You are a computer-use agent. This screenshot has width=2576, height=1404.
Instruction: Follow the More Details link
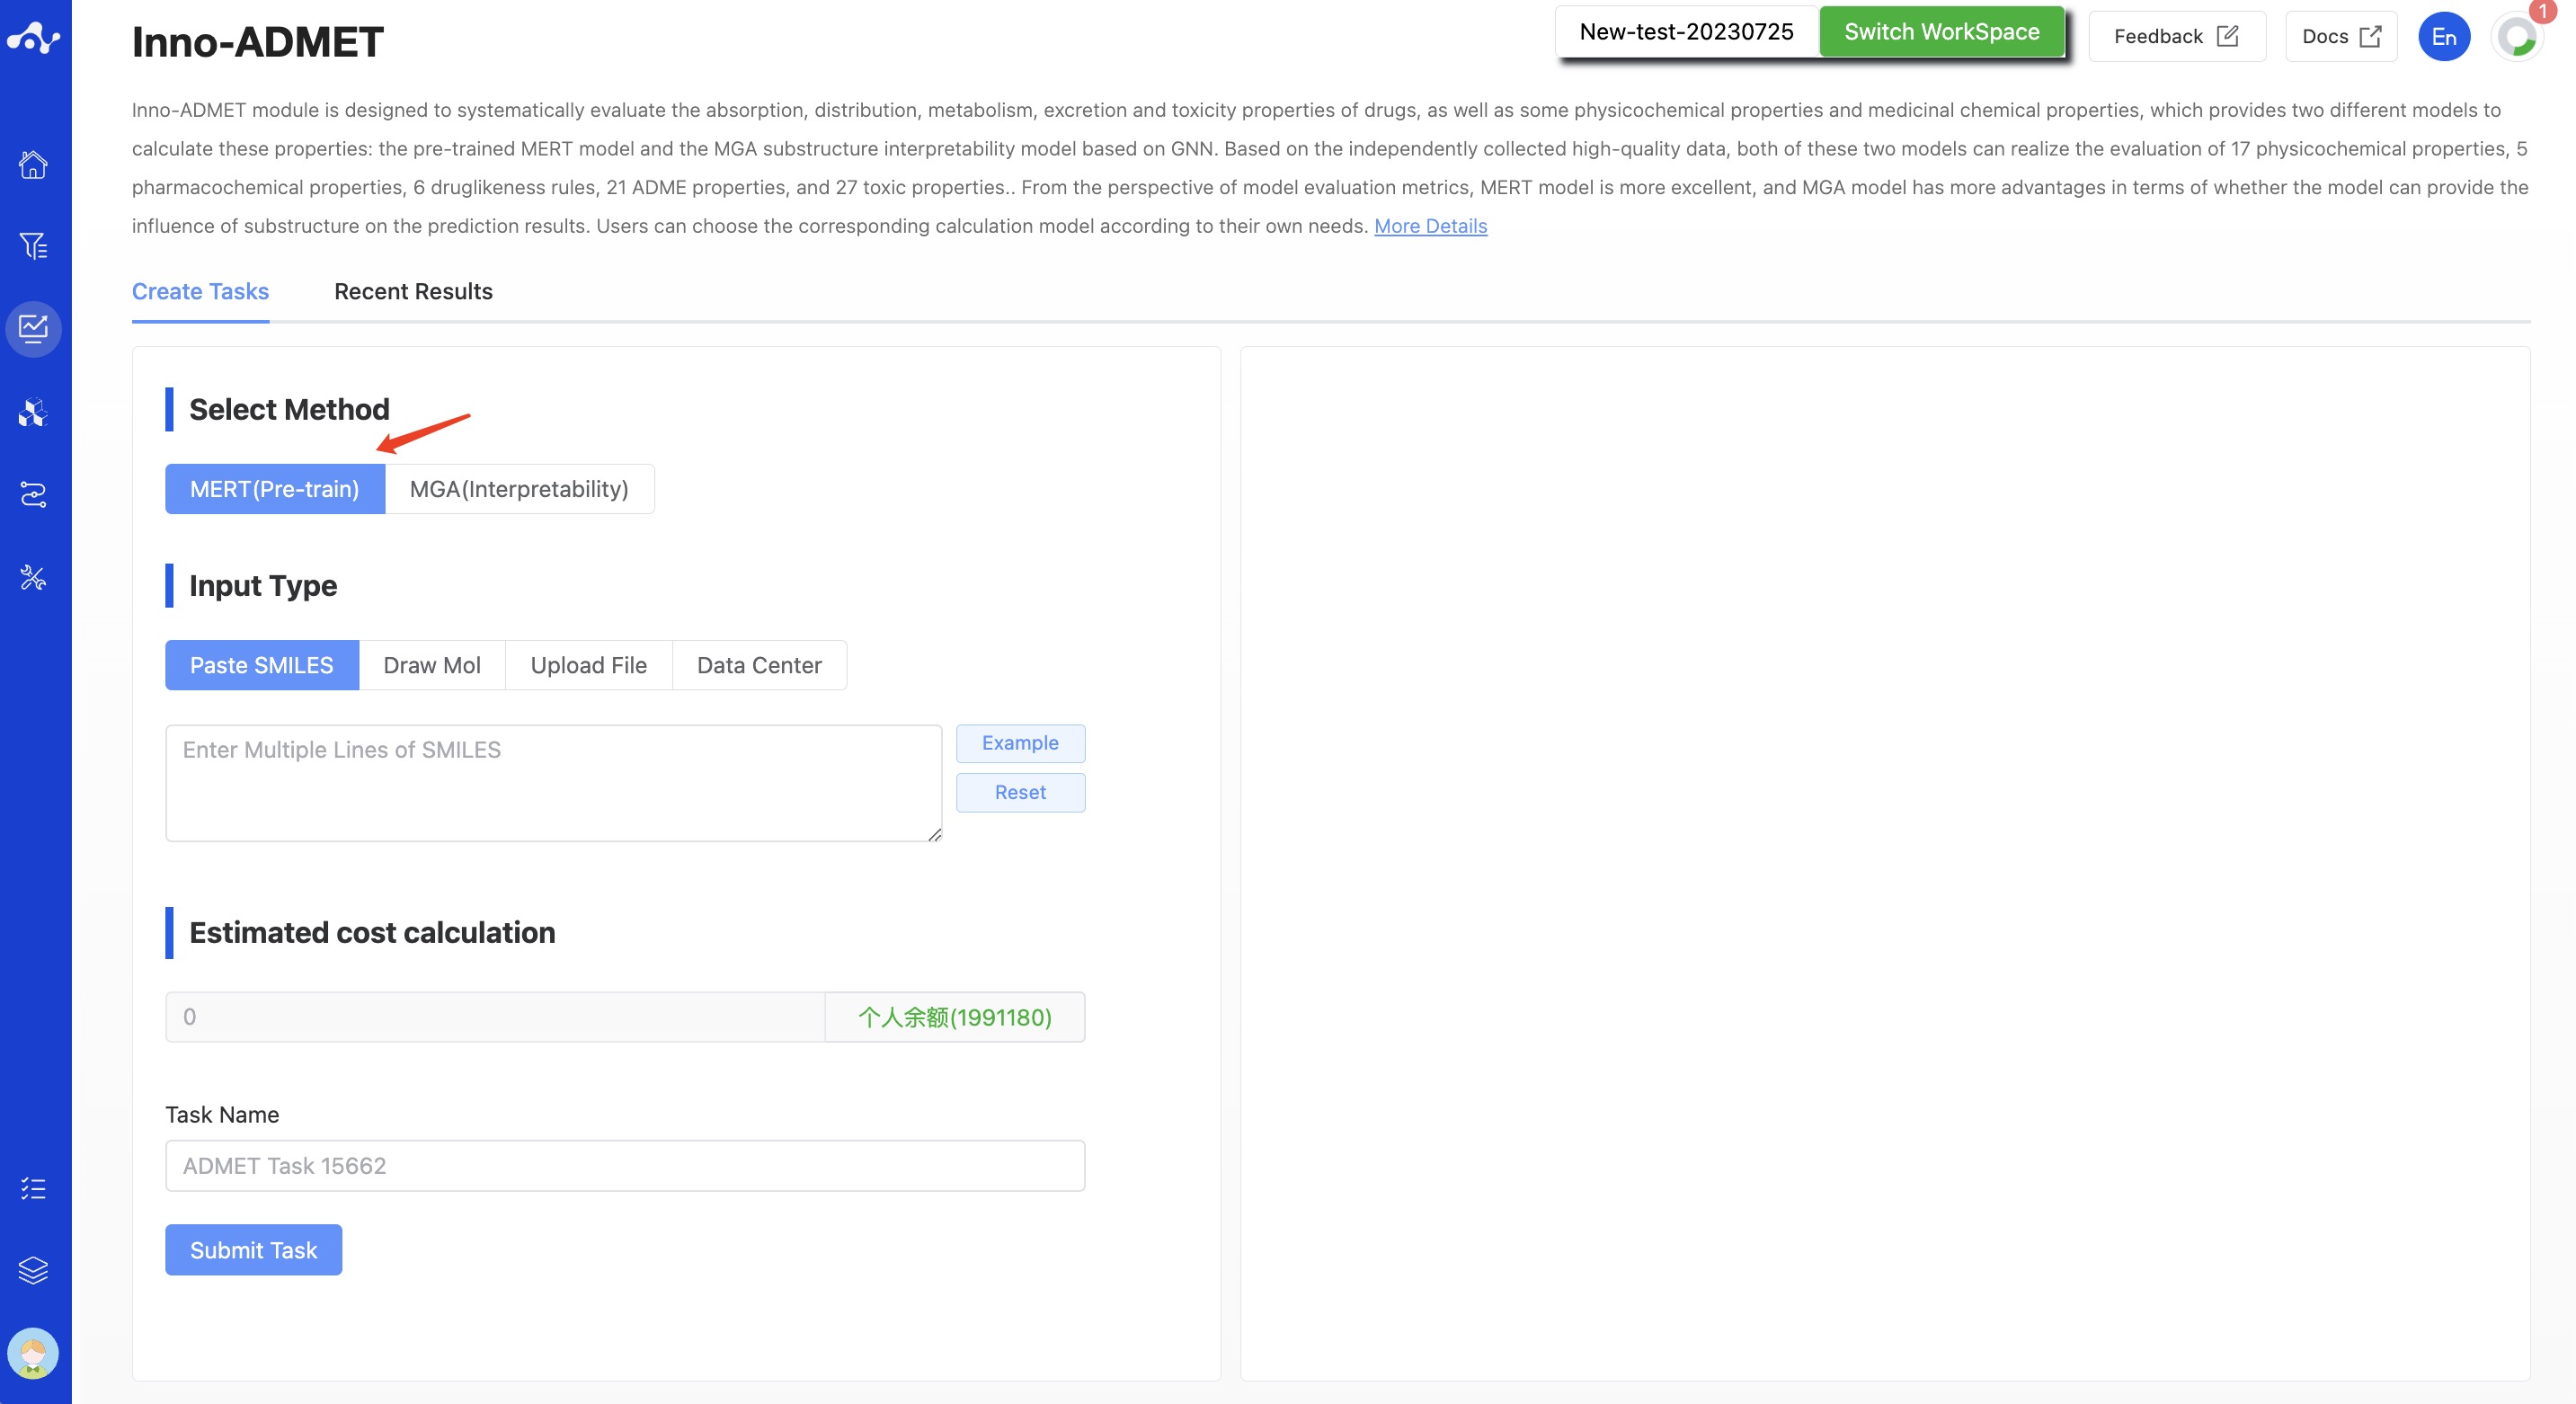(x=1430, y=226)
